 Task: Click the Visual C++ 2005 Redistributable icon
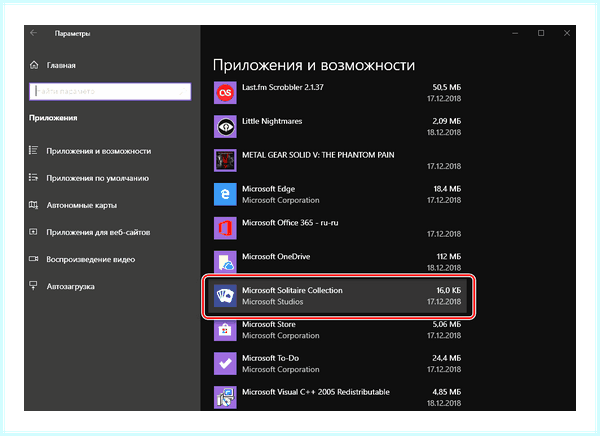click(x=225, y=397)
